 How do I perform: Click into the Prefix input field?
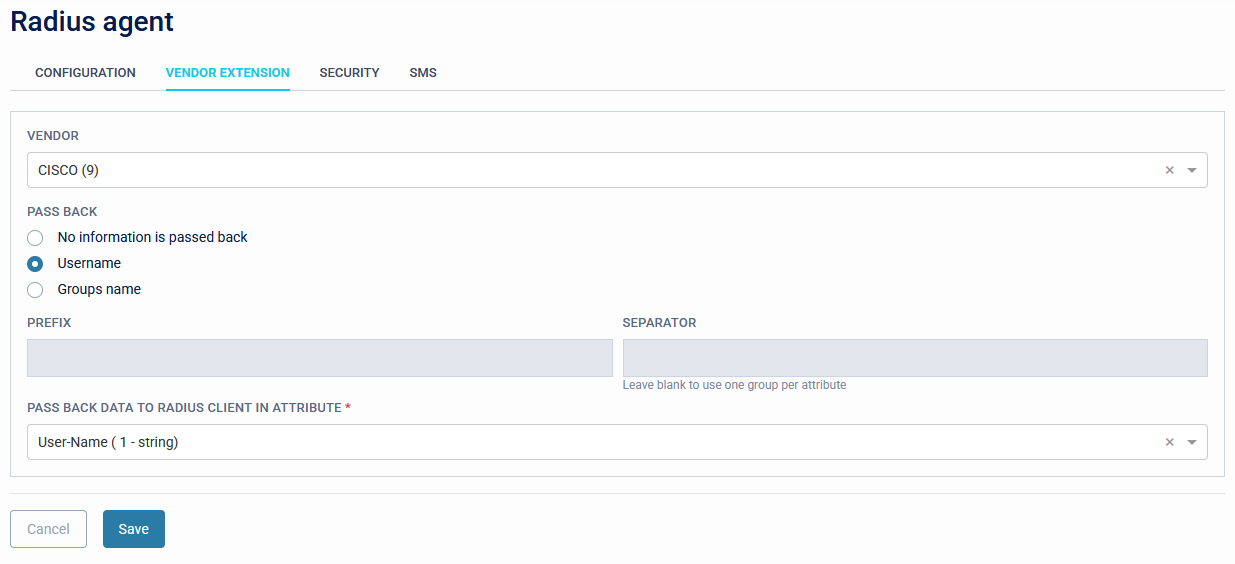tap(319, 358)
